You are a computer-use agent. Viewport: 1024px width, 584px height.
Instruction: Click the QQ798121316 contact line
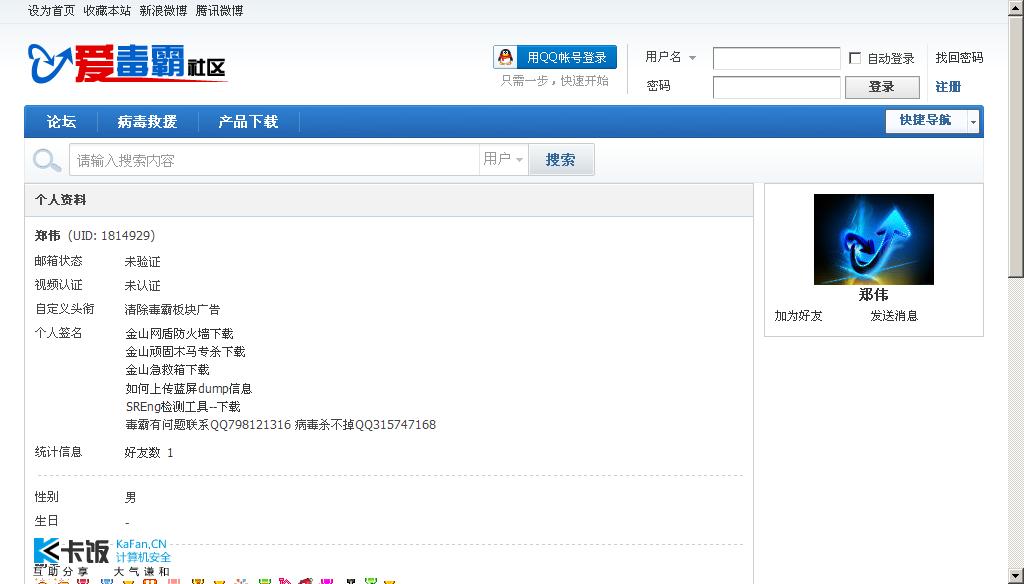tap(281, 425)
